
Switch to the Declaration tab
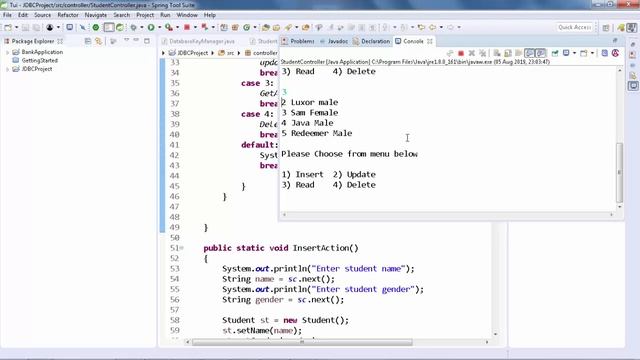[x=371, y=41]
